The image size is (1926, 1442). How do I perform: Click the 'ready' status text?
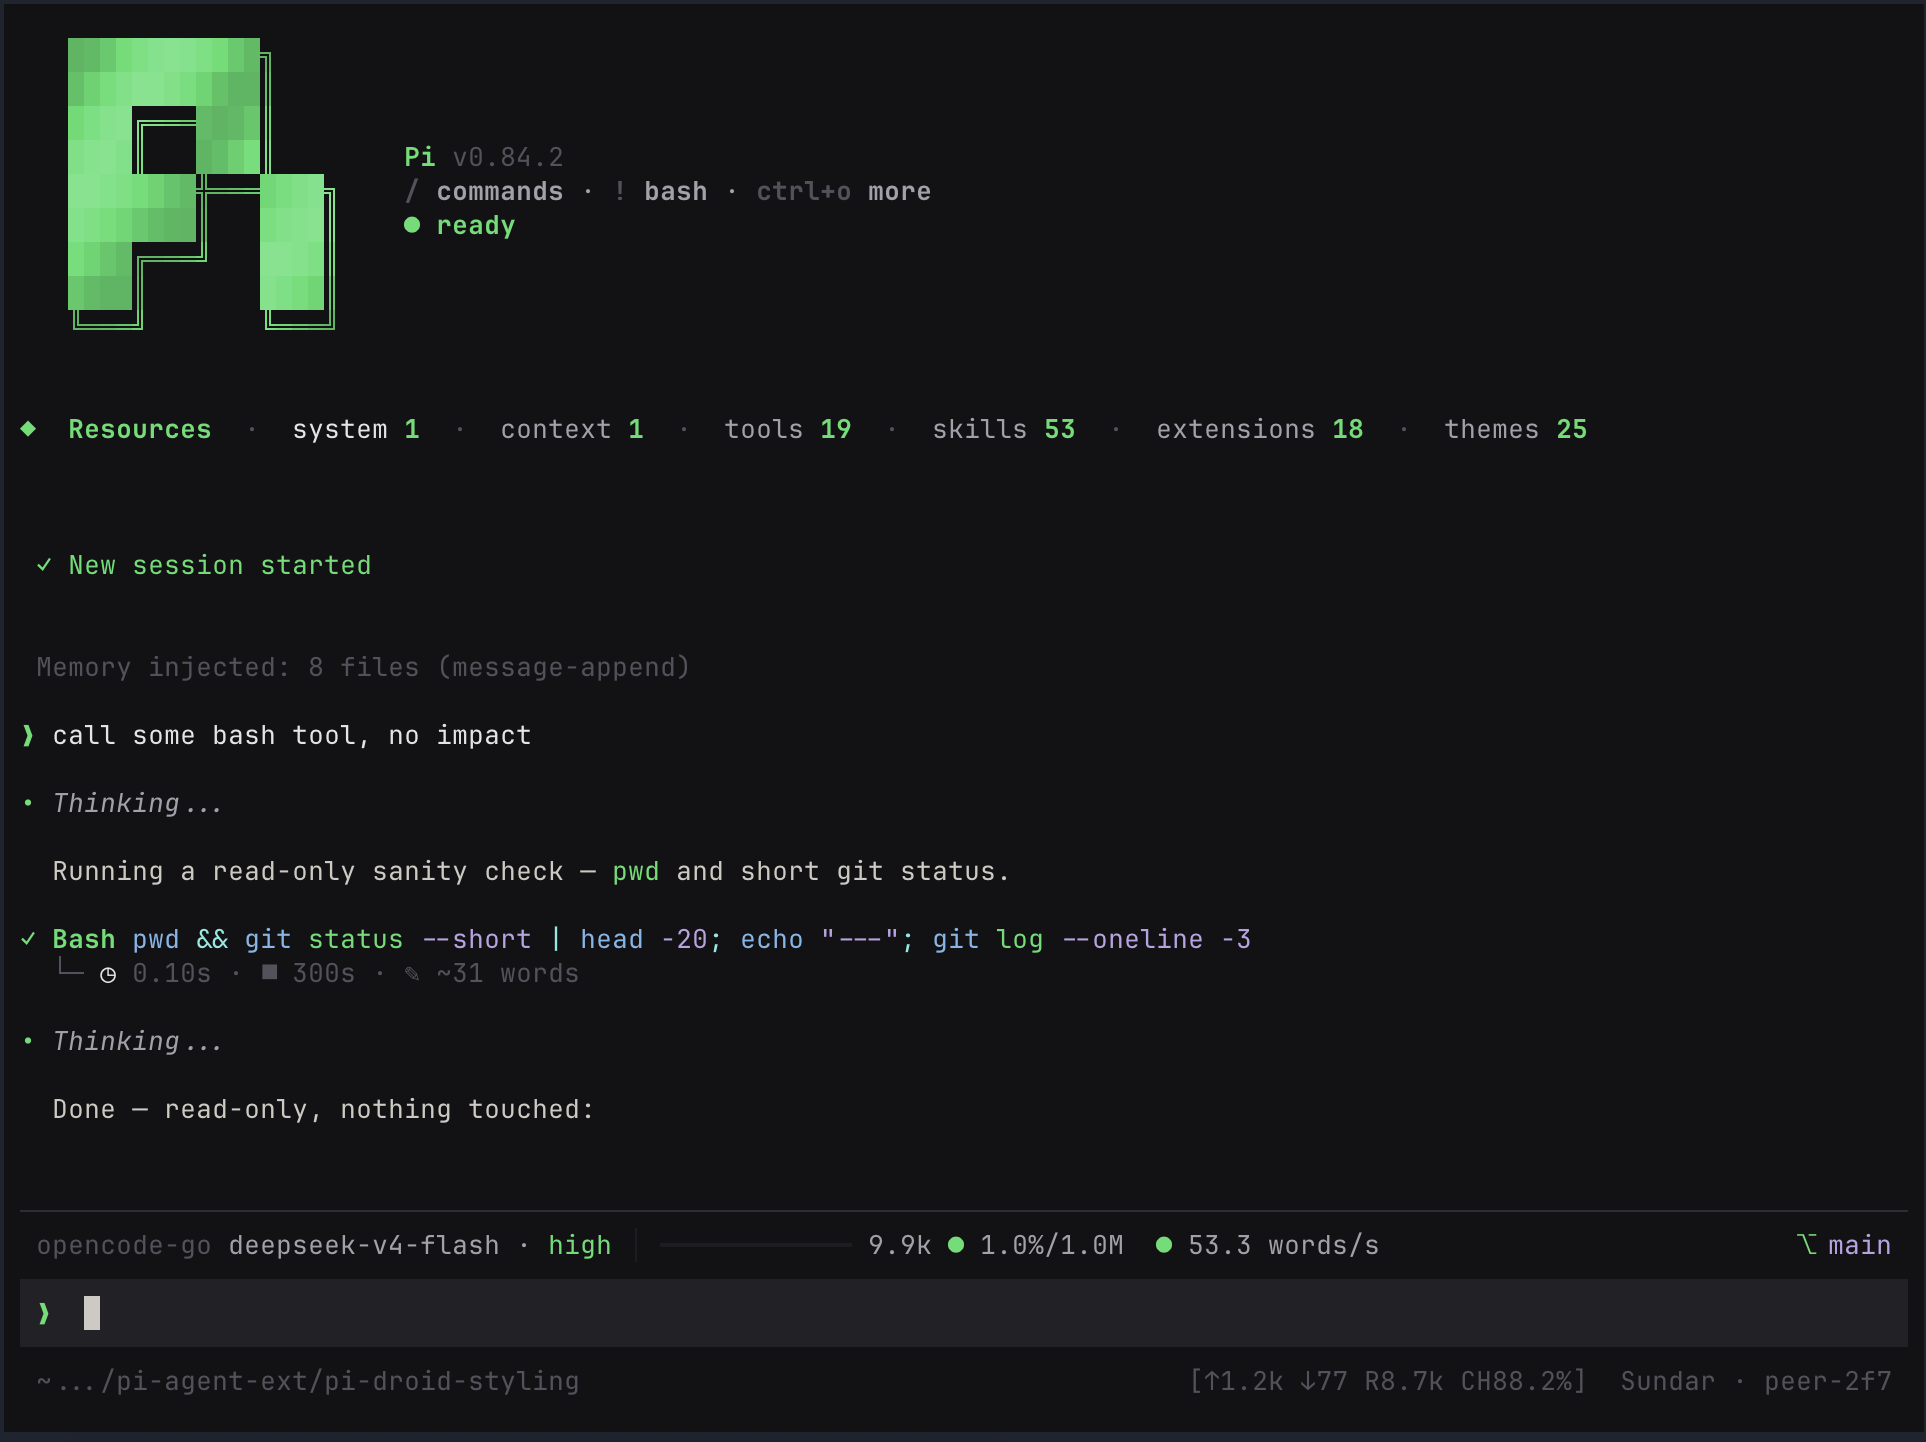(476, 226)
